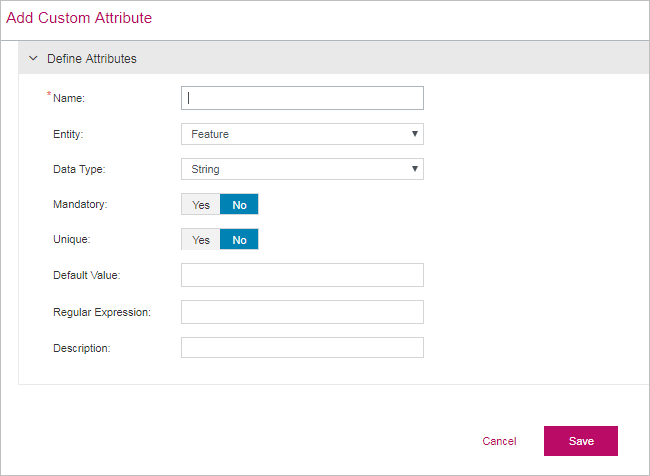
Task: Select the Description text field
Action: click(302, 348)
